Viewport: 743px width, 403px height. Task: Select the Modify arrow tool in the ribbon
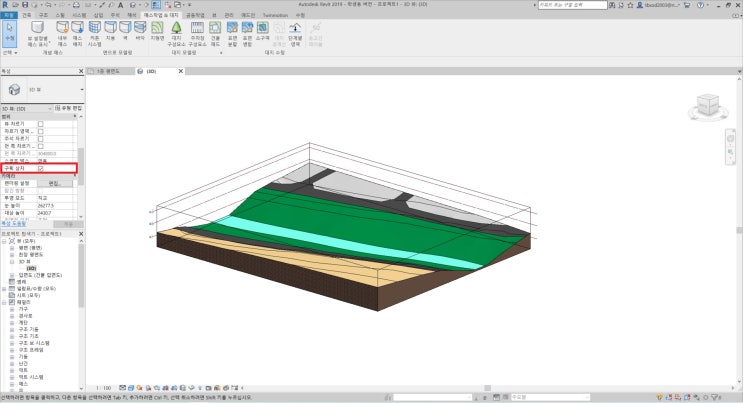[9, 33]
